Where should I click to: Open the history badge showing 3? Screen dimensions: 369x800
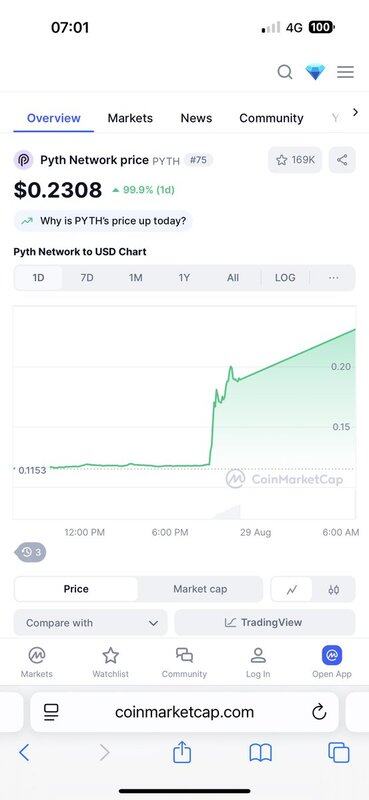(31, 552)
